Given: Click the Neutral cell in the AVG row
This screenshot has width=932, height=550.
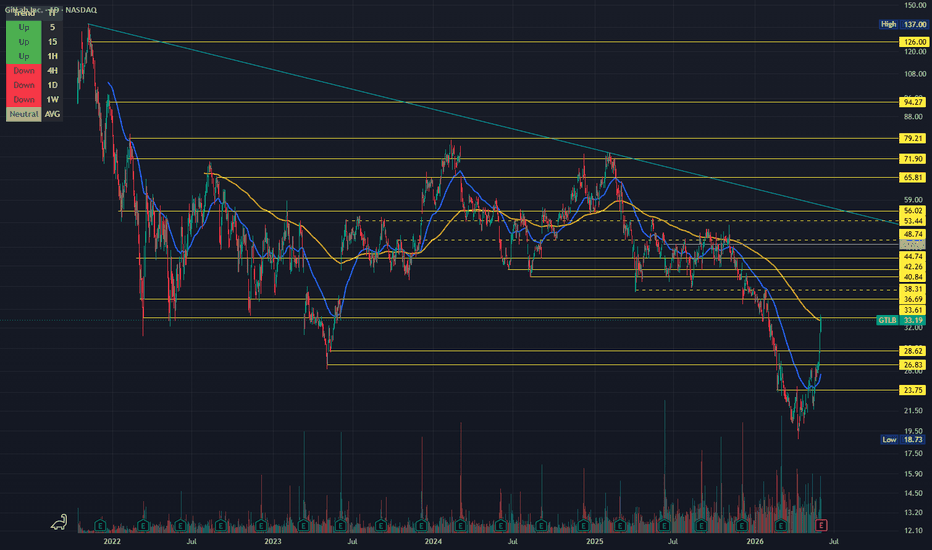Looking at the screenshot, I should (x=24, y=114).
